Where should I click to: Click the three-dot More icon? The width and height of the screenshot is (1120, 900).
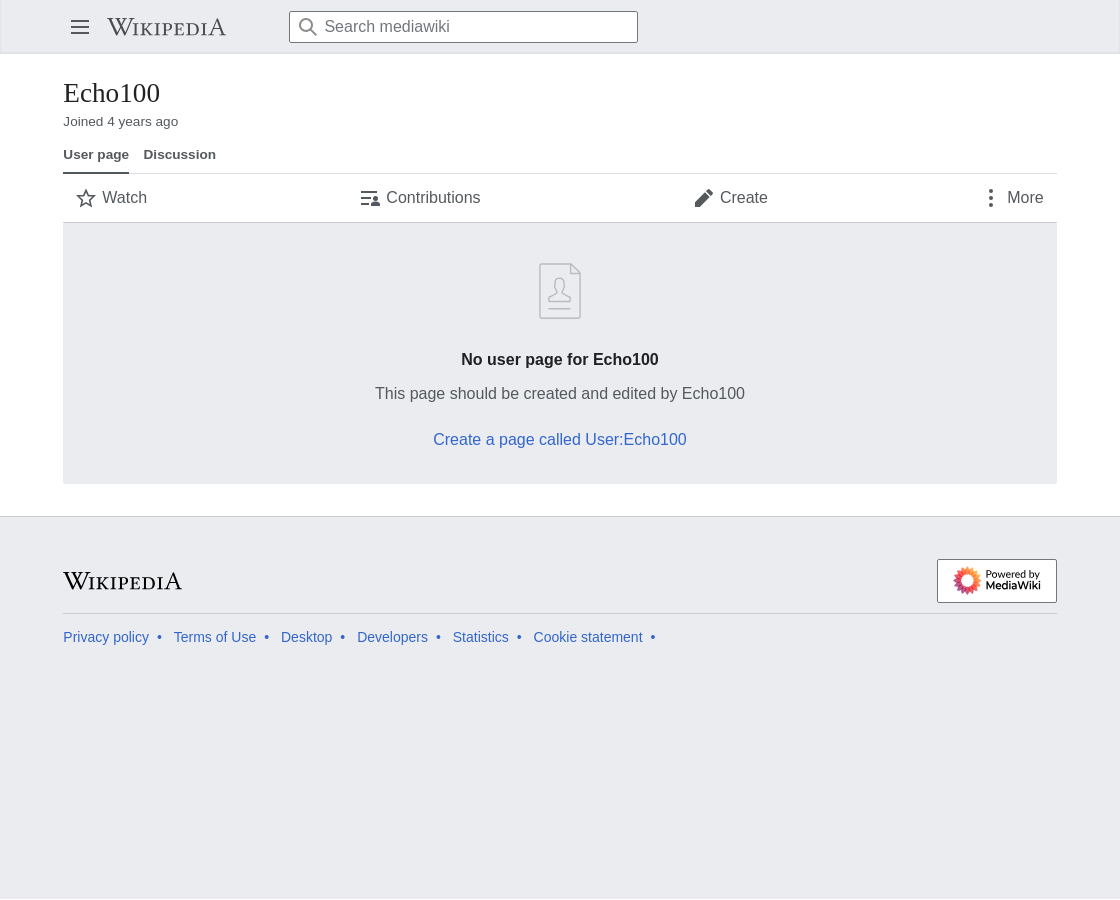tap(991, 198)
